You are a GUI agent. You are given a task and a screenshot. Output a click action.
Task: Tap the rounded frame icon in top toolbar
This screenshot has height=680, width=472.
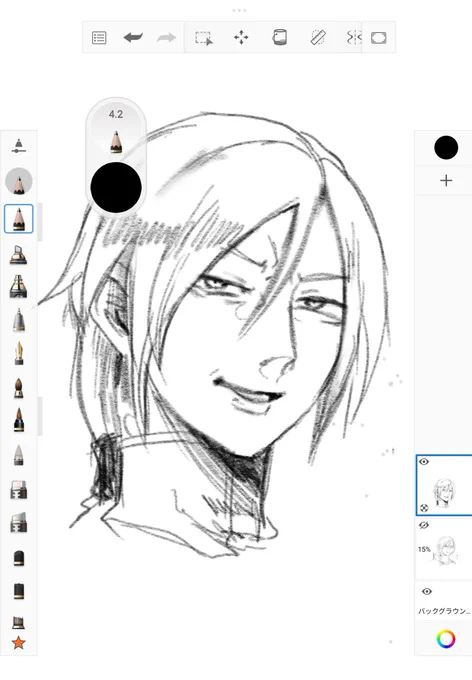[x=379, y=38]
